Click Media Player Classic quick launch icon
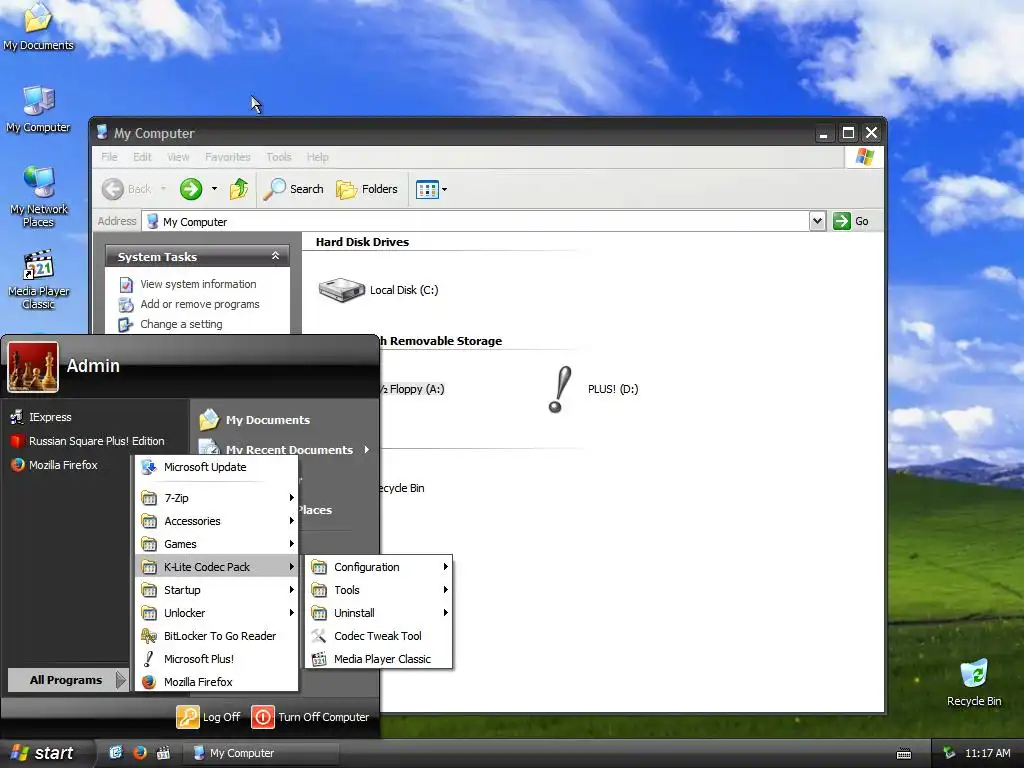 [x=163, y=753]
